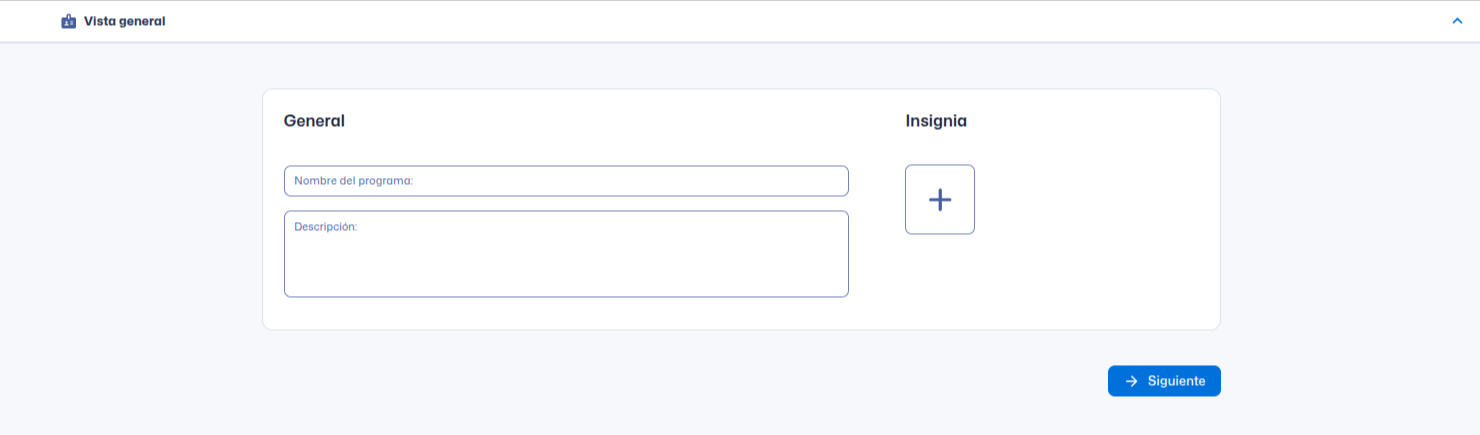The height and width of the screenshot is (435, 1480).
Task: Click the General section heading
Action: (314, 121)
